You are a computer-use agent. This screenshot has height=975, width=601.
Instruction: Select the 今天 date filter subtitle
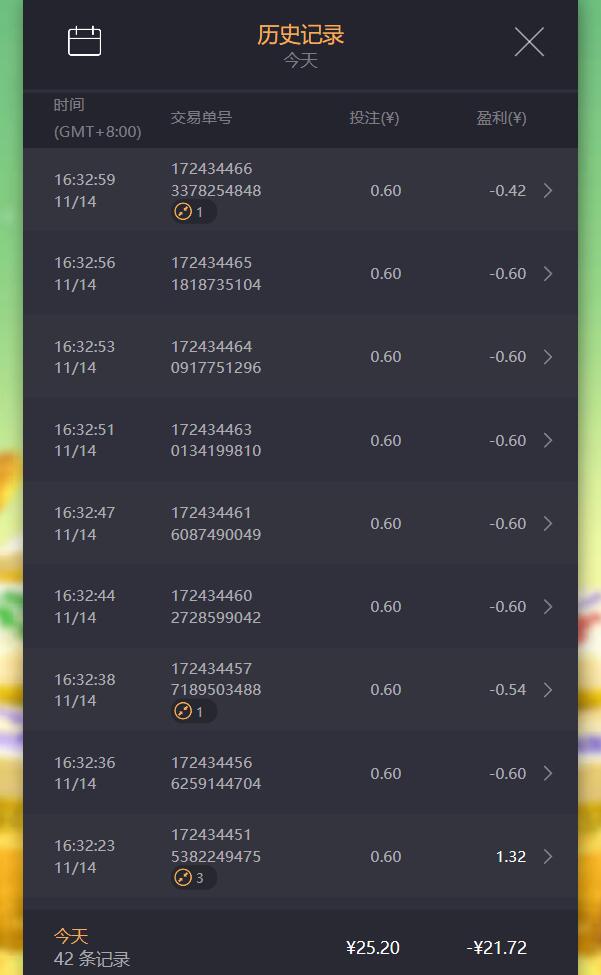[x=300, y=60]
